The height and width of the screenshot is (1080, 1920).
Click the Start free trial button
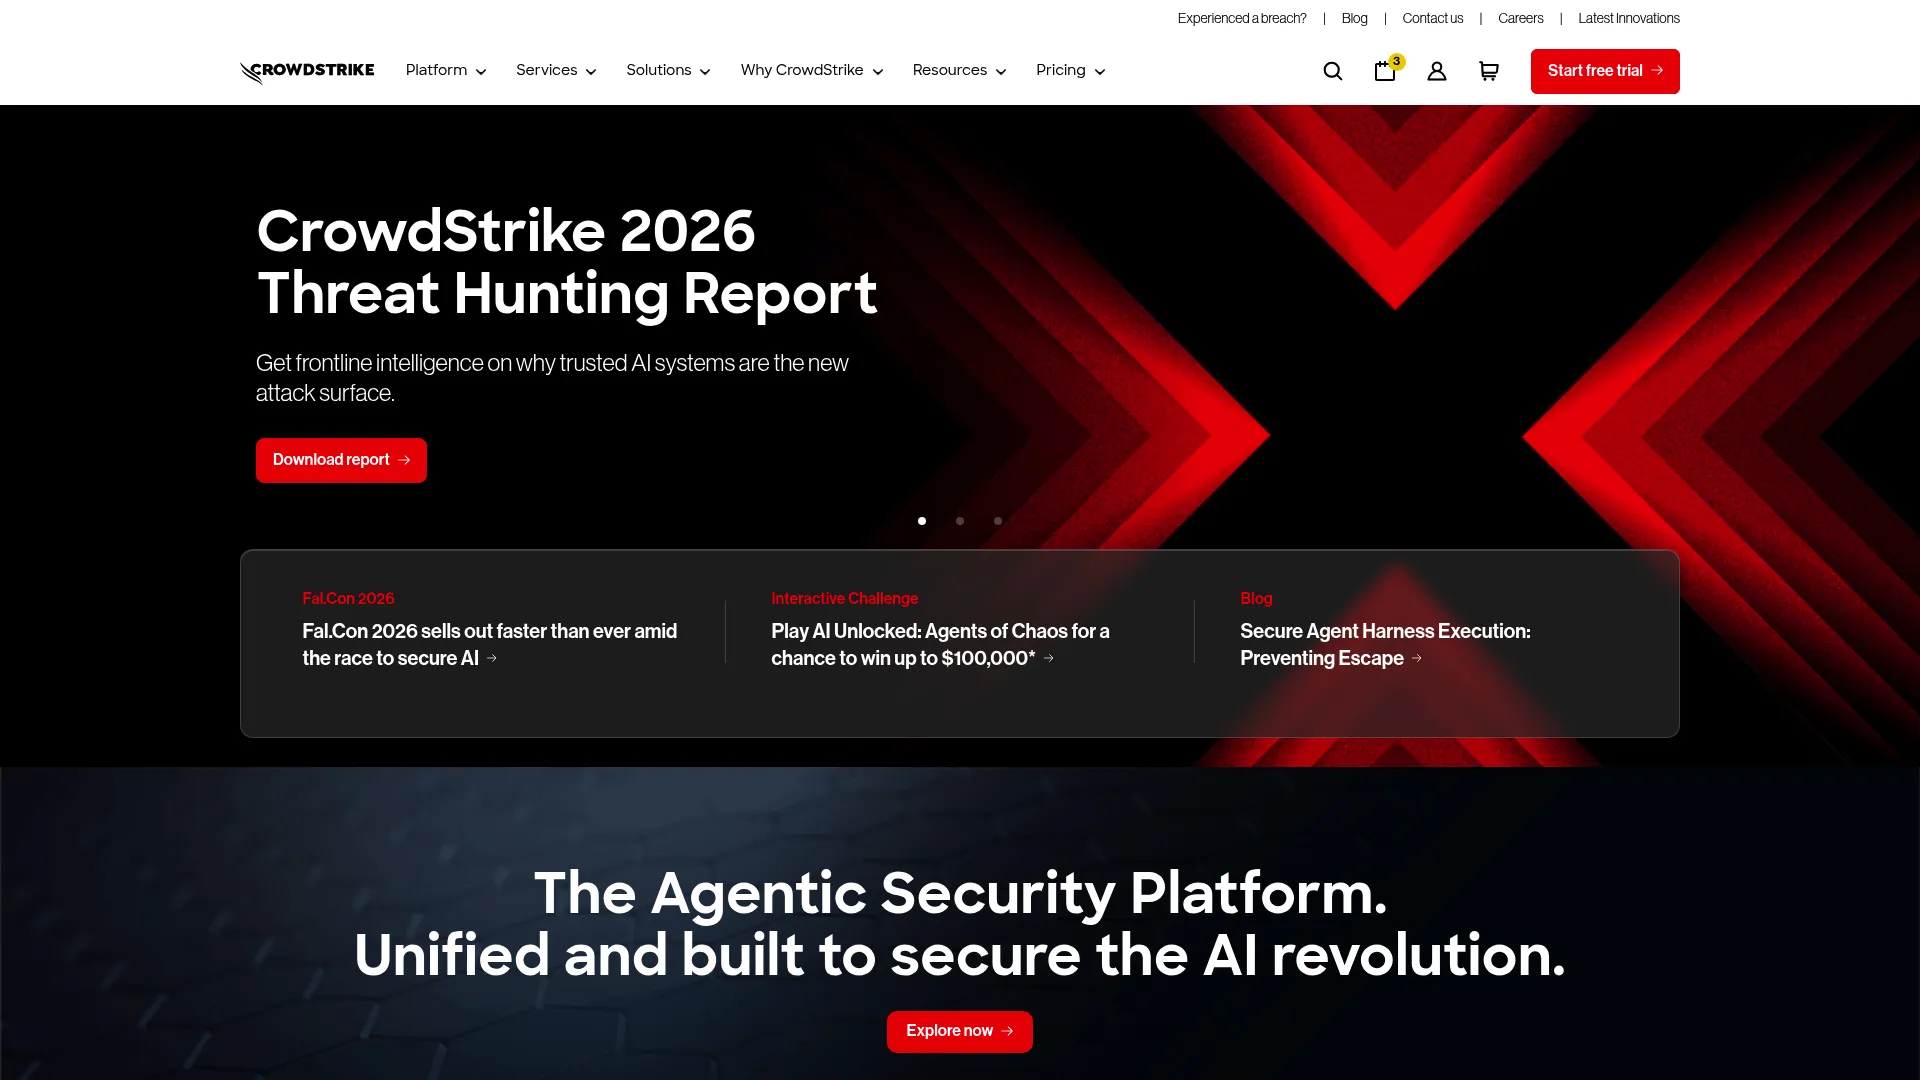tap(1605, 71)
